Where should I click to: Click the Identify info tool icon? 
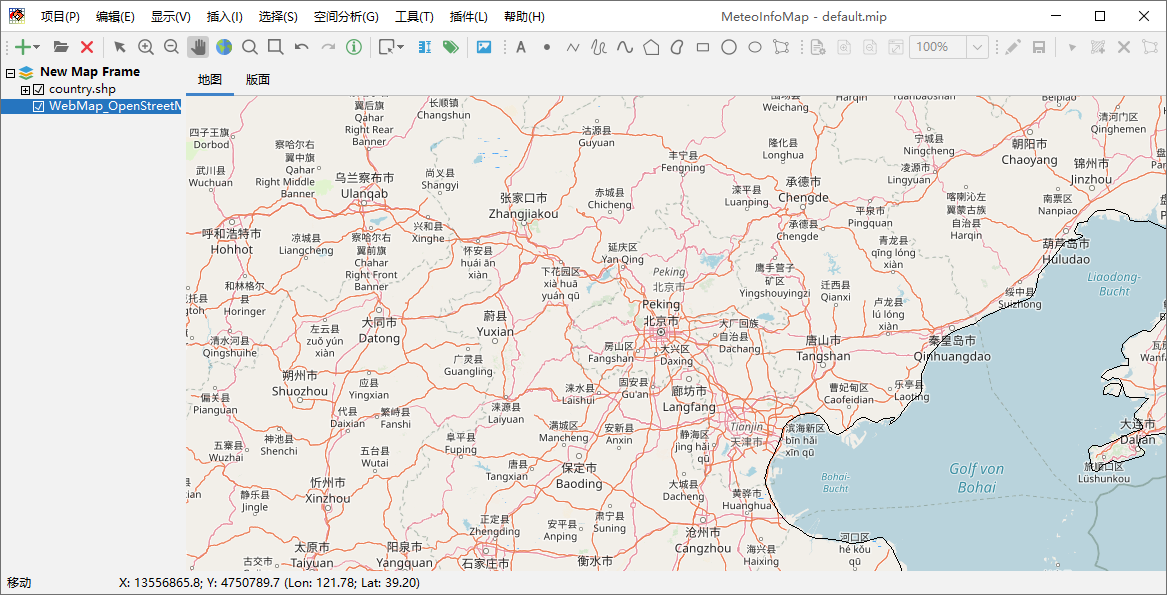(x=354, y=47)
